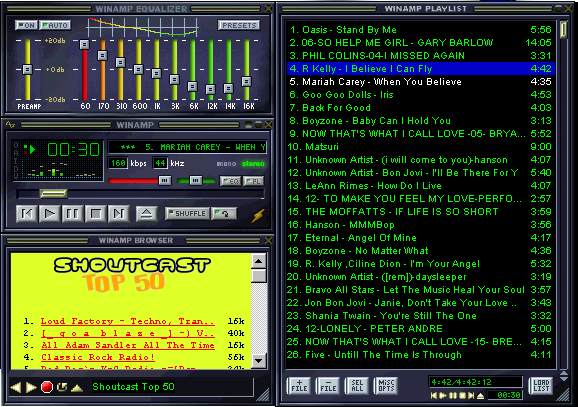Select Matsuri playlist entry
578x407 pixels.
point(420,146)
